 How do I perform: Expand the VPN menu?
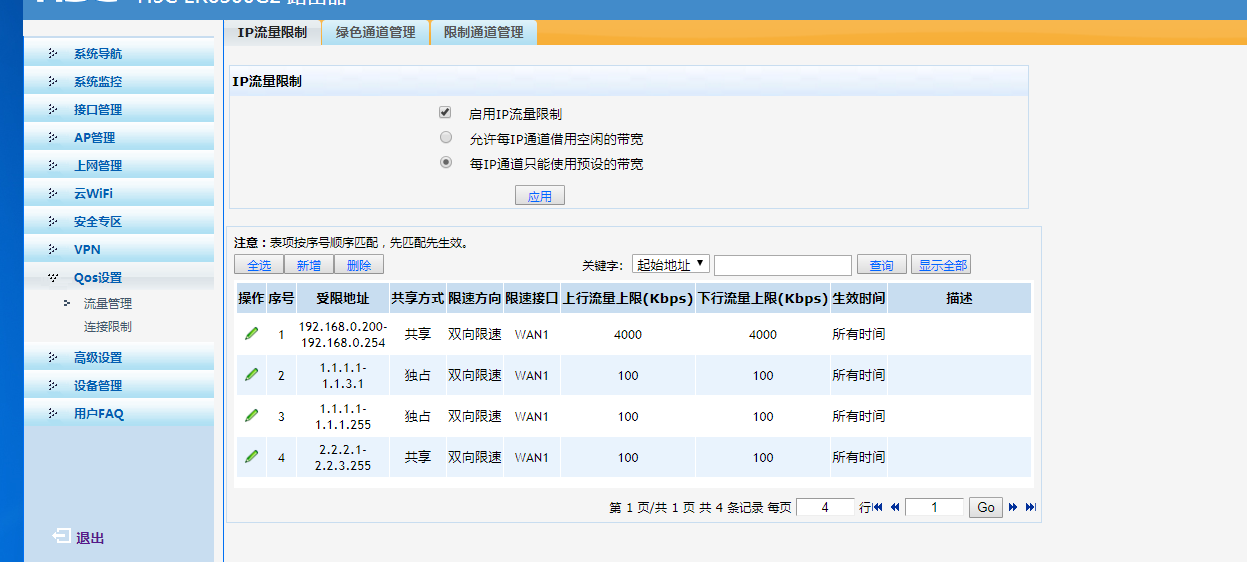[119, 250]
